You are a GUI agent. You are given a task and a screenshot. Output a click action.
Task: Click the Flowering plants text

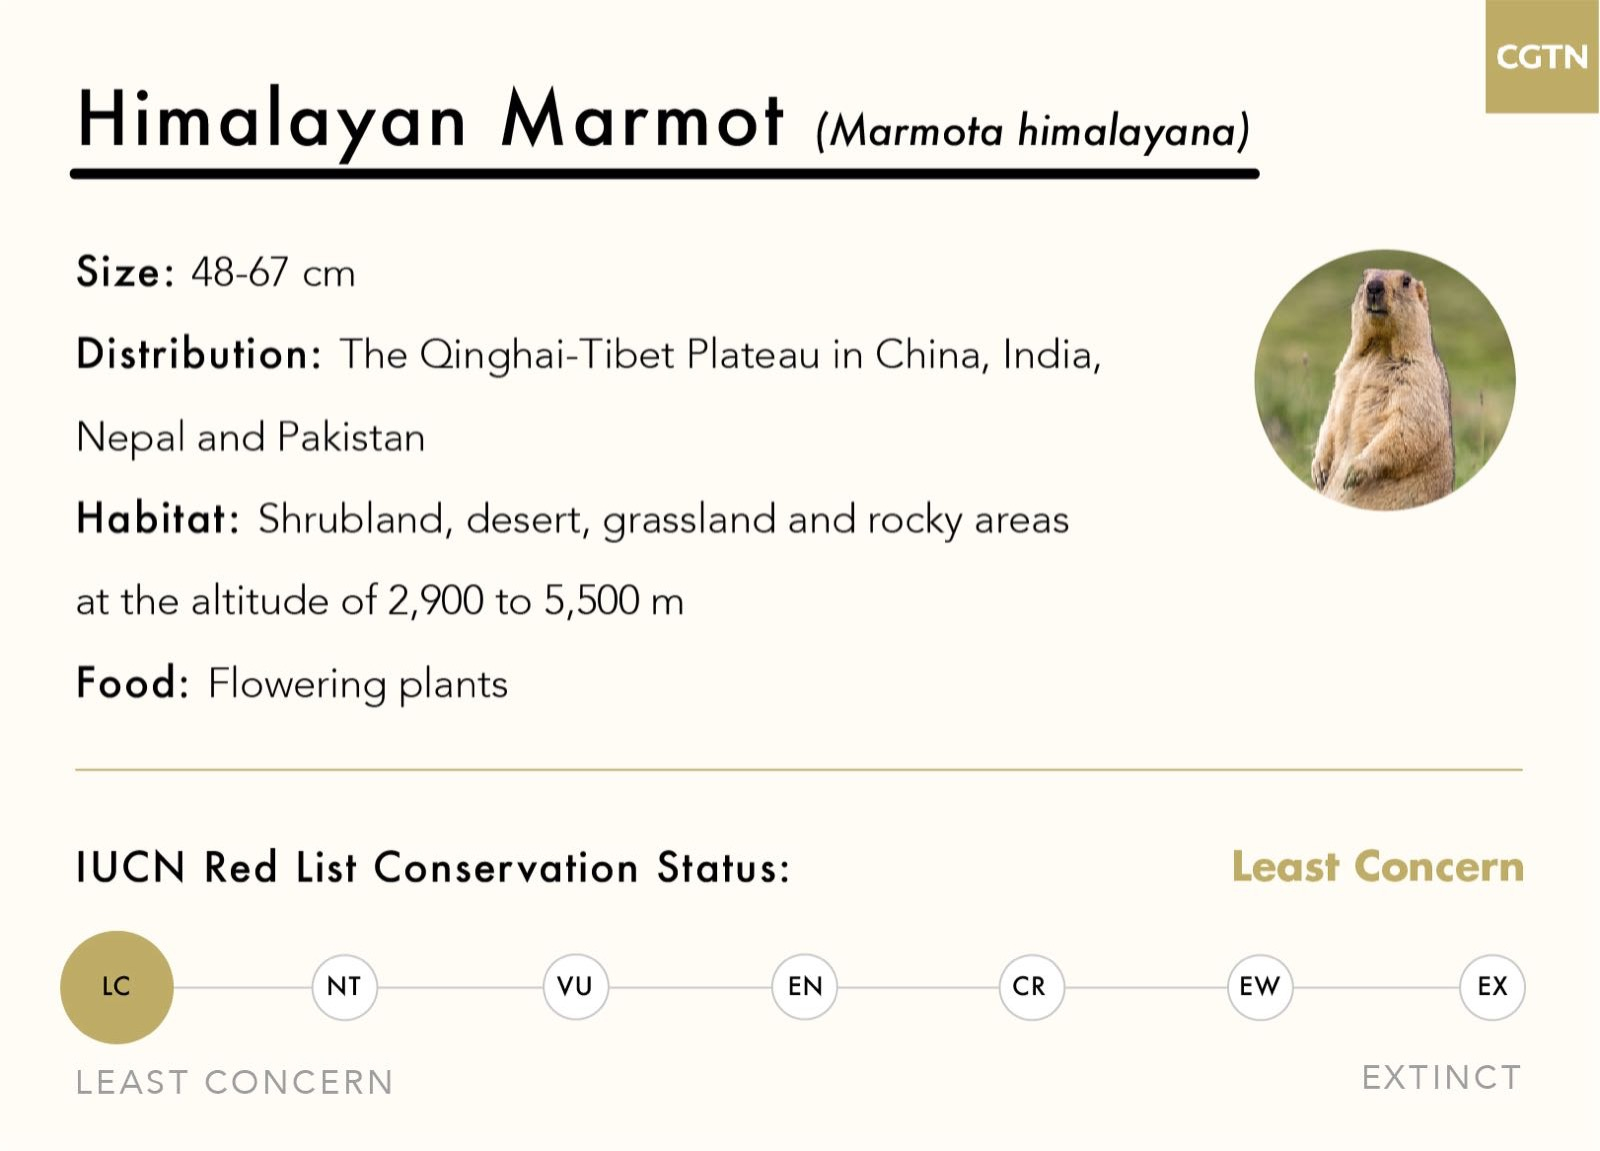358,685
